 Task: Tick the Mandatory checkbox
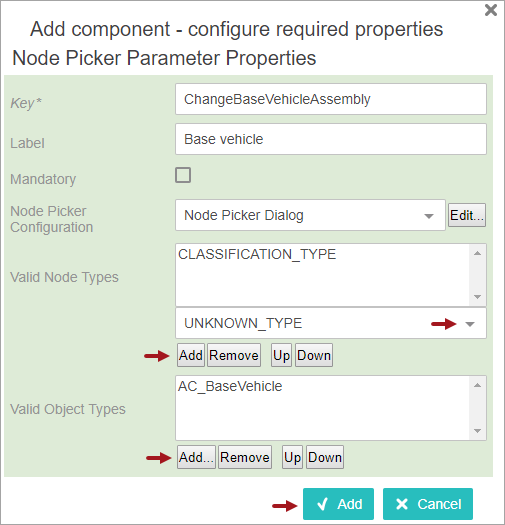pos(183,175)
